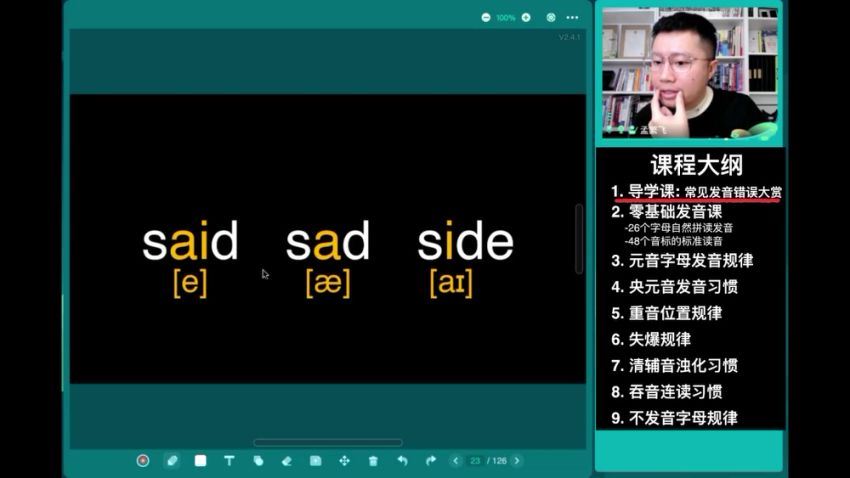Select the text tool

point(229,461)
